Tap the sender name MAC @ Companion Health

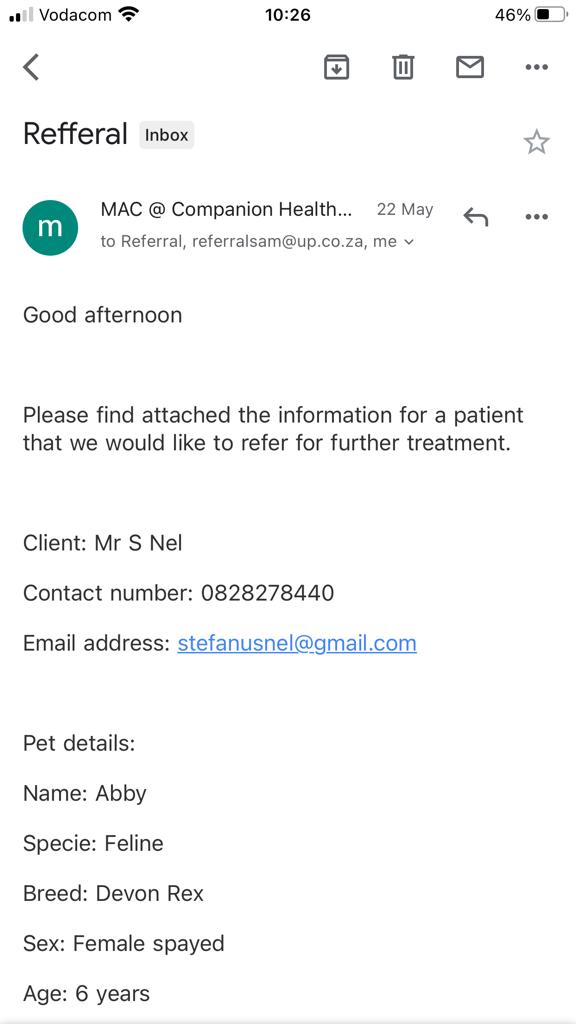point(226,210)
